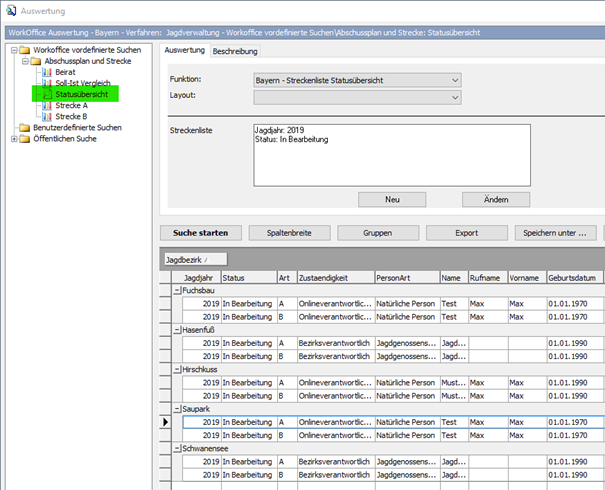The height and width of the screenshot is (490, 605).
Task: Click the Statusübersicht report icon
Action: point(46,94)
